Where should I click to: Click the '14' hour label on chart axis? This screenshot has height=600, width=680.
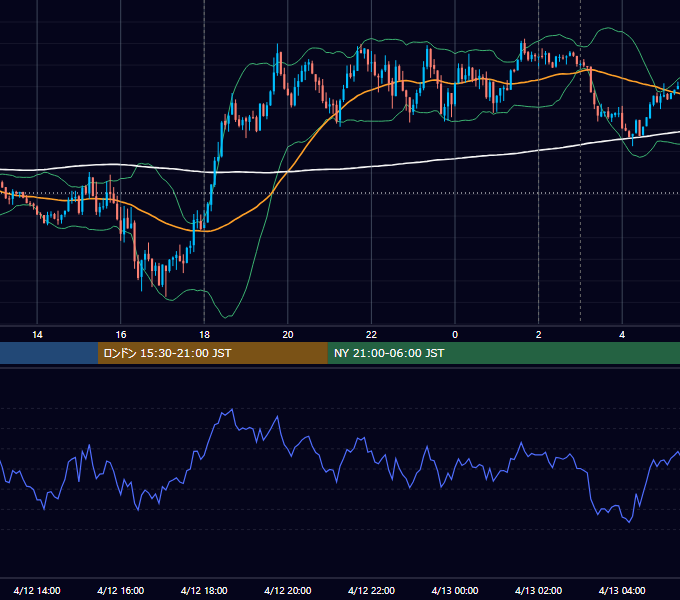point(37,335)
